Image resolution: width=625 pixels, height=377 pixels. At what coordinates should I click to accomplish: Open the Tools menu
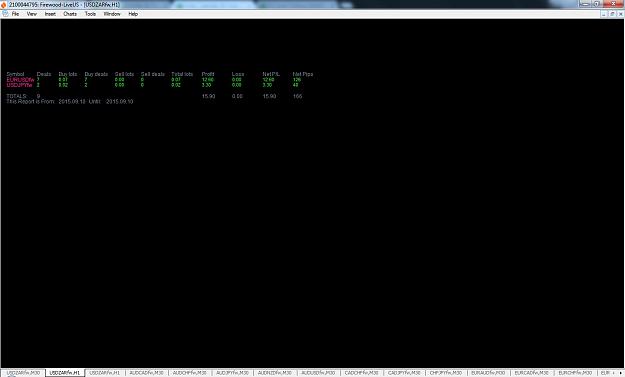coord(90,14)
